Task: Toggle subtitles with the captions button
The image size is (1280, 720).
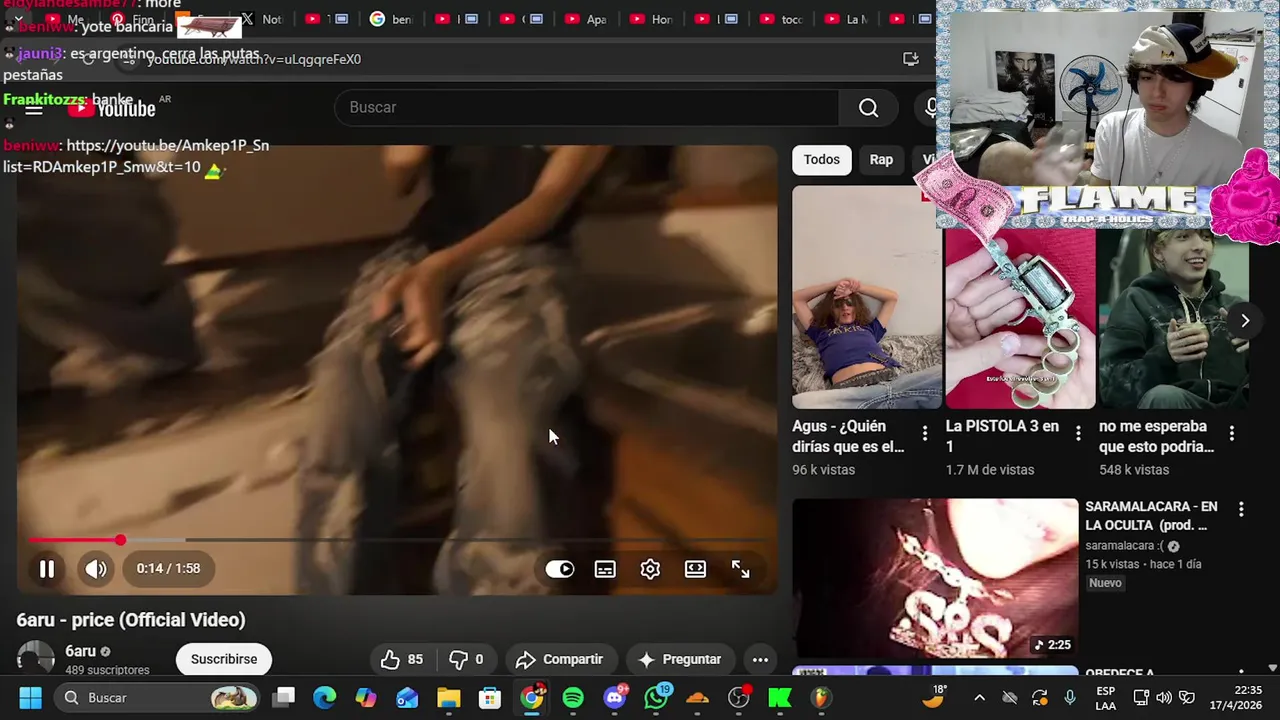Action: [x=605, y=569]
